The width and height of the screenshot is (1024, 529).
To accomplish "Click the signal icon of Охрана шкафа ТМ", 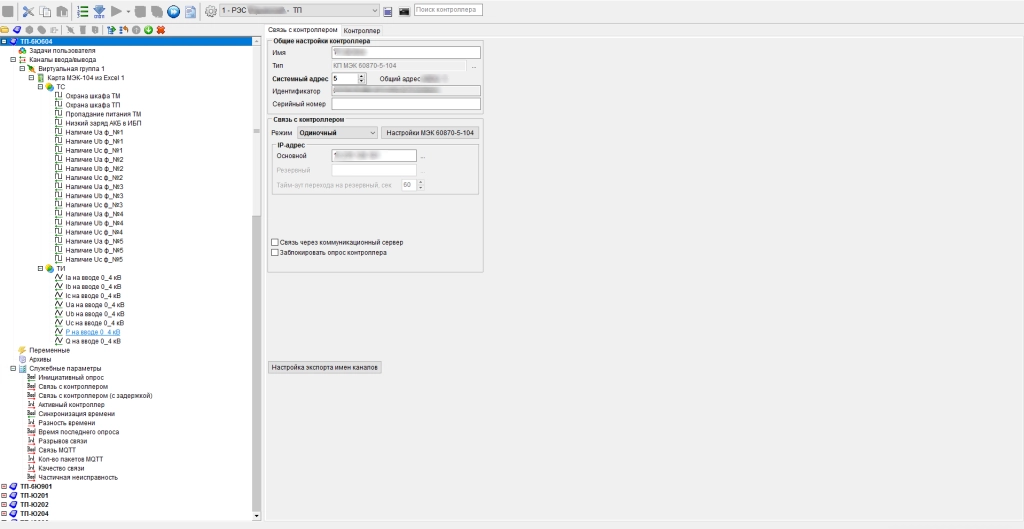I will tap(59, 96).
